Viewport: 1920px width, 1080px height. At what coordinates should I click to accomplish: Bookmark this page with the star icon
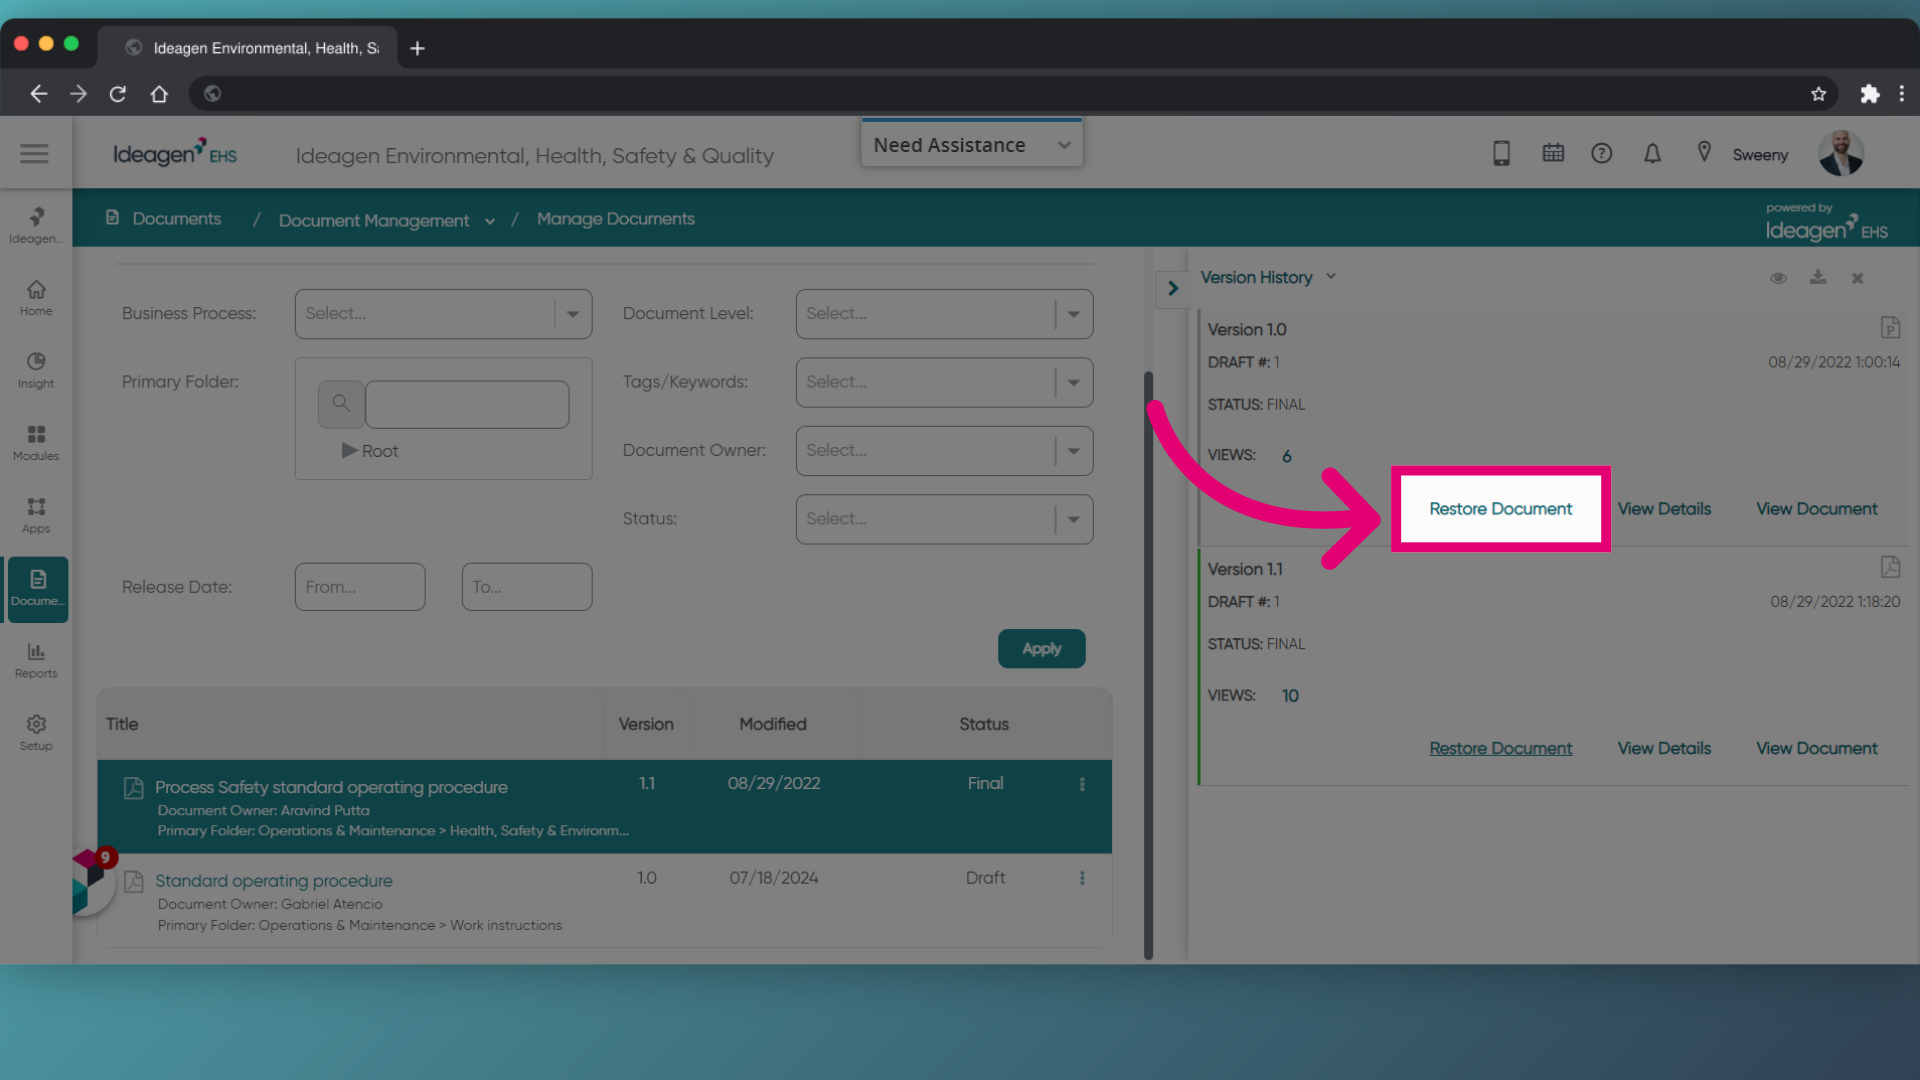[1818, 93]
